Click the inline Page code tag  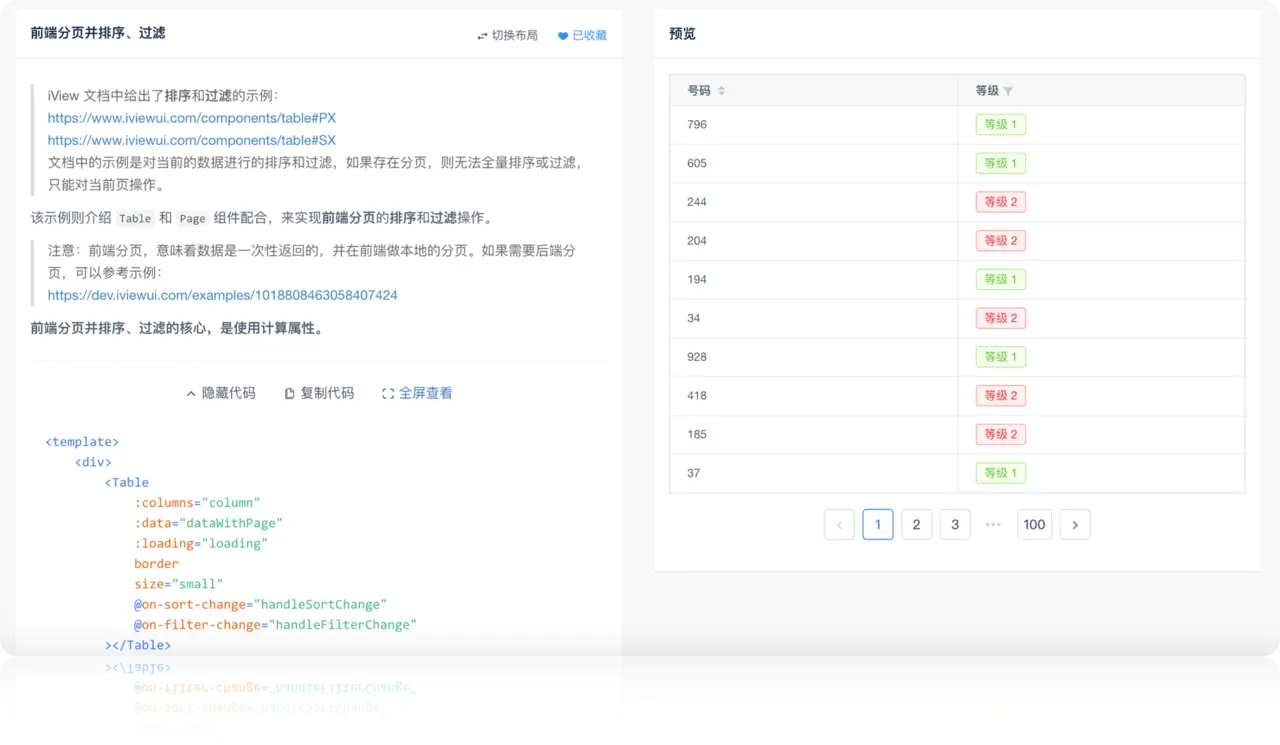pos(193,218)
